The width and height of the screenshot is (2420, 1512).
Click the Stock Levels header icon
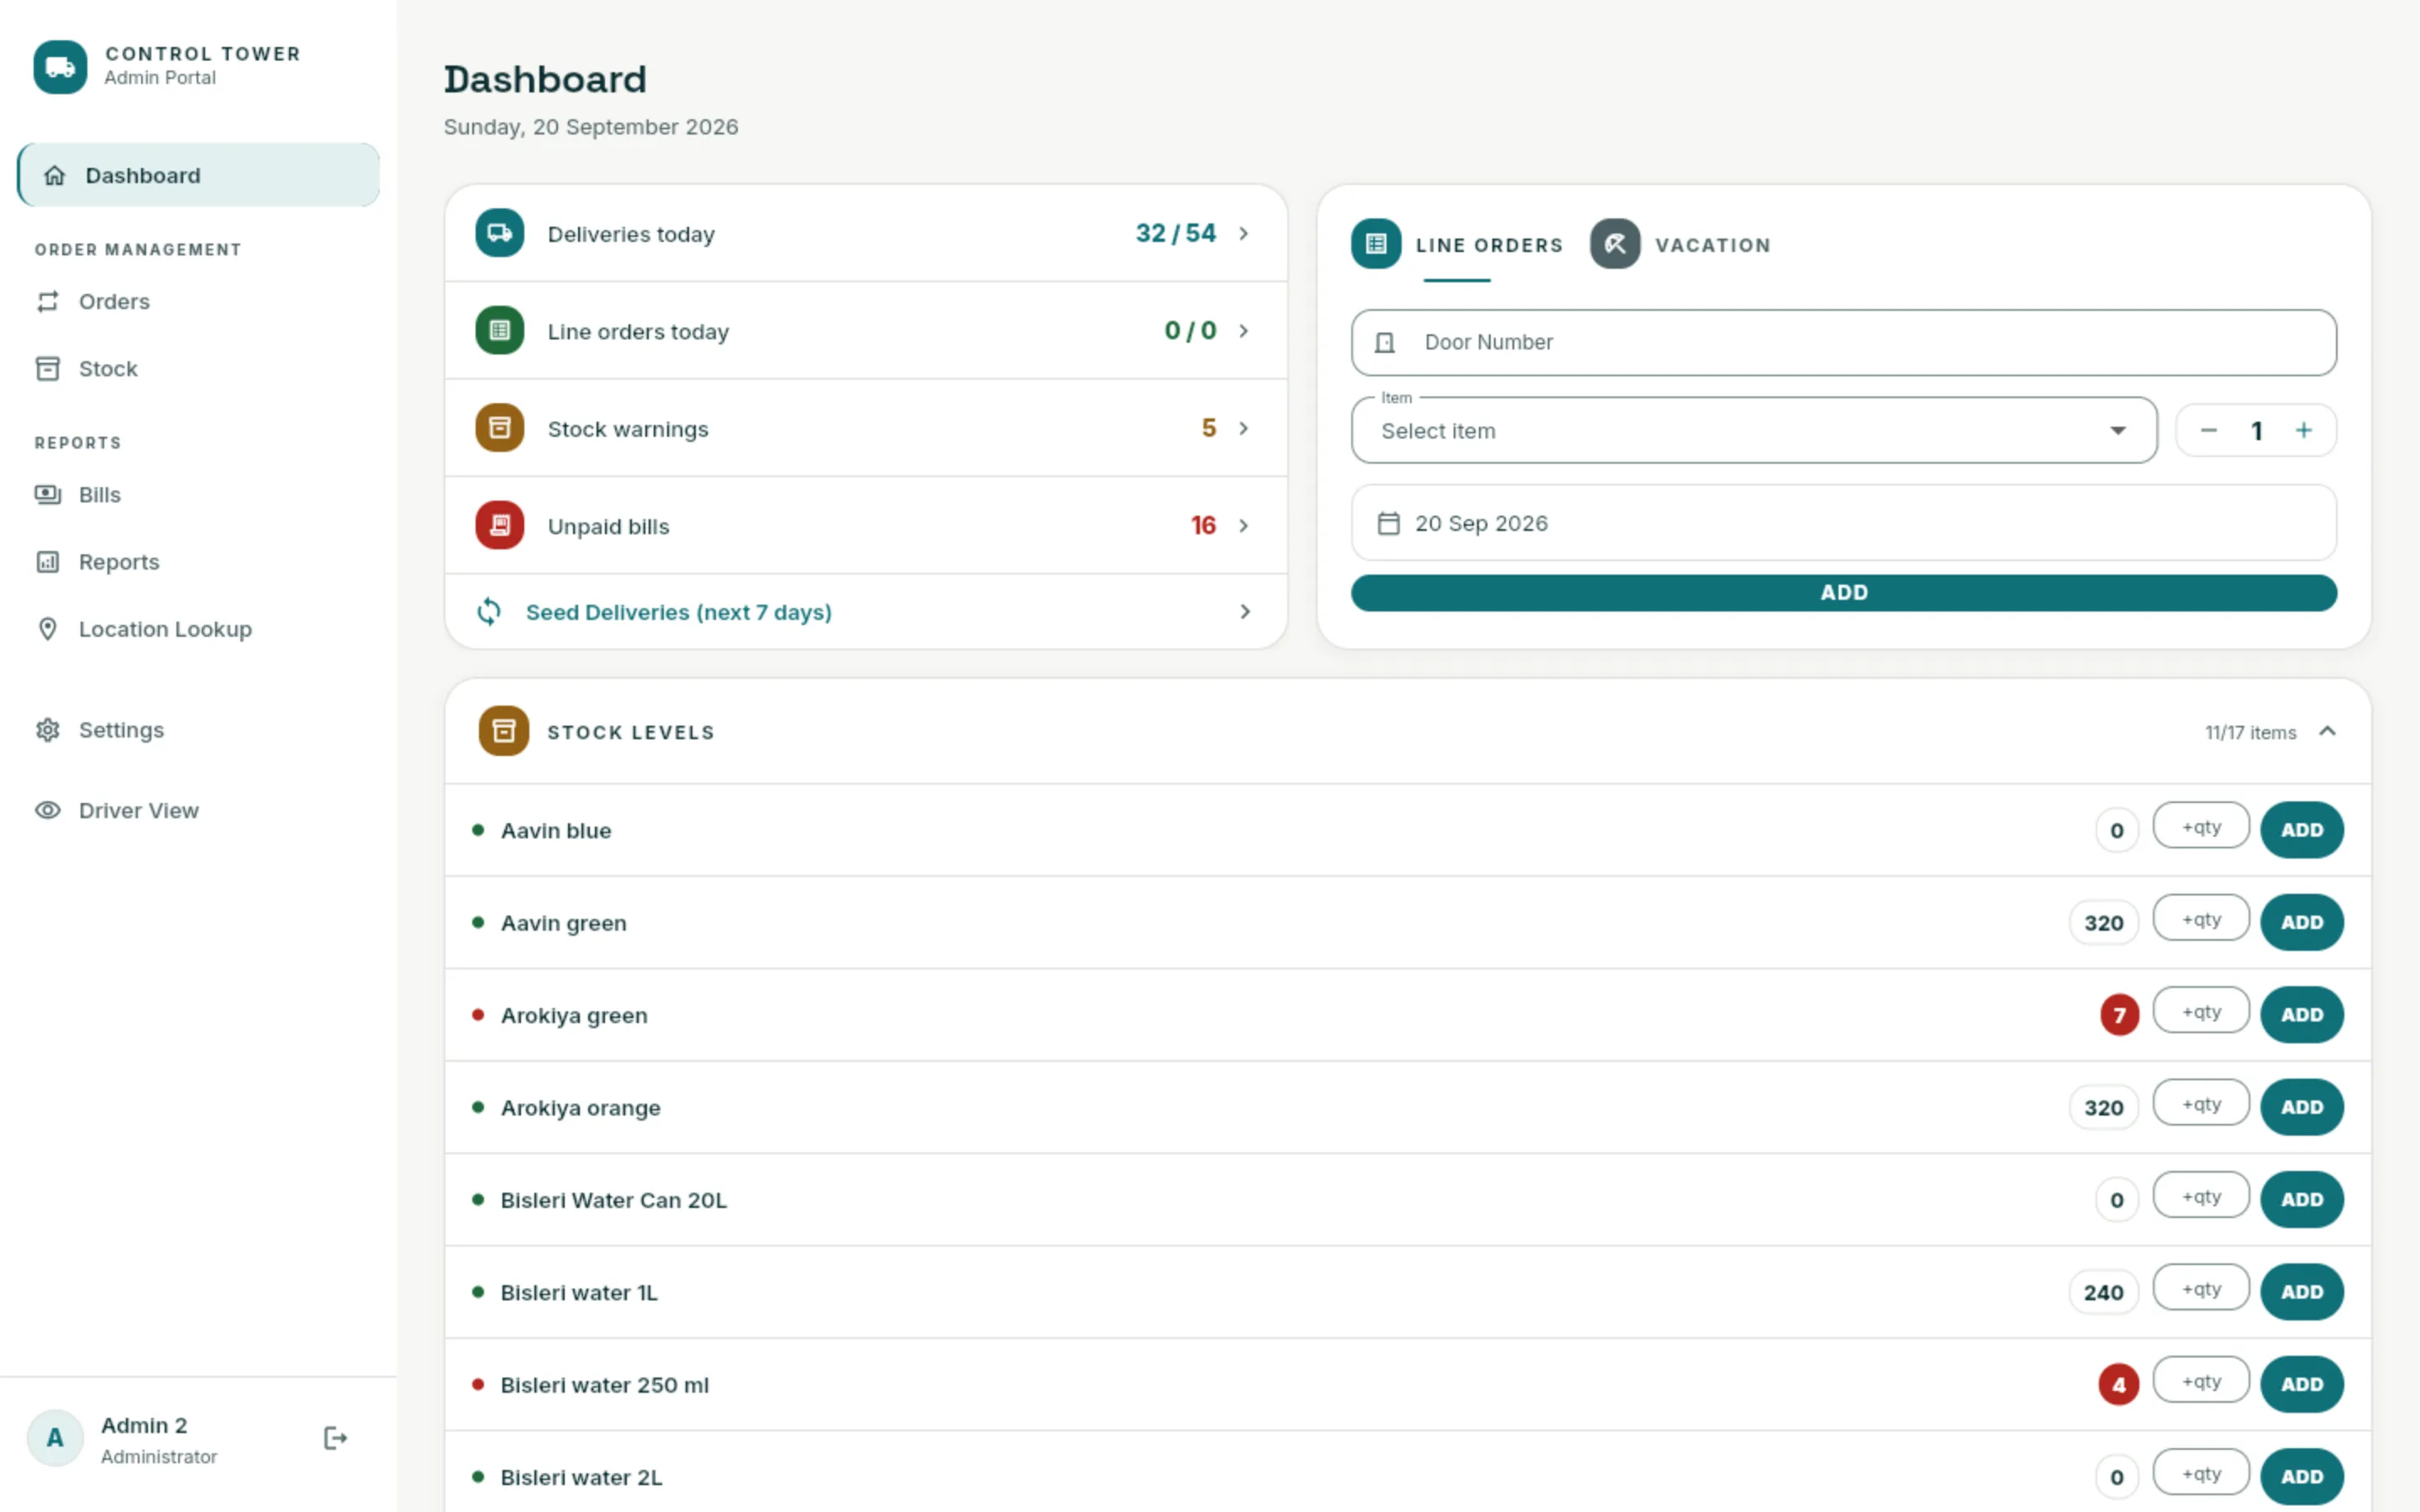pos(504,731)
